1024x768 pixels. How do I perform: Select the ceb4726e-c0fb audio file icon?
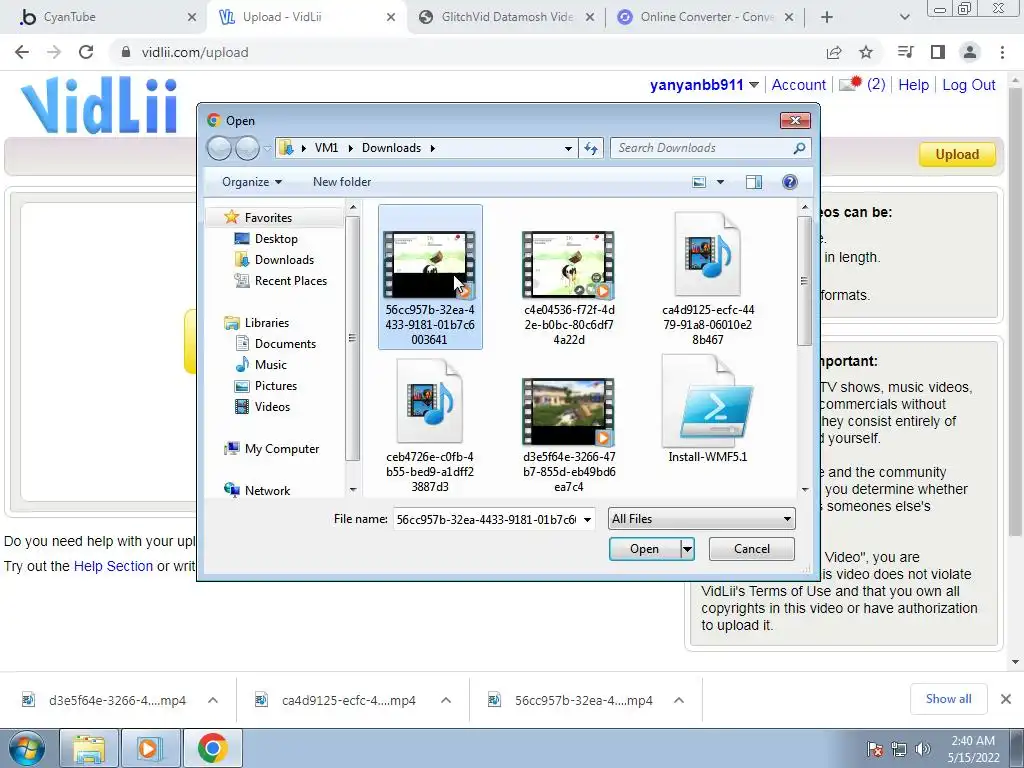click(x=430, y=401)
